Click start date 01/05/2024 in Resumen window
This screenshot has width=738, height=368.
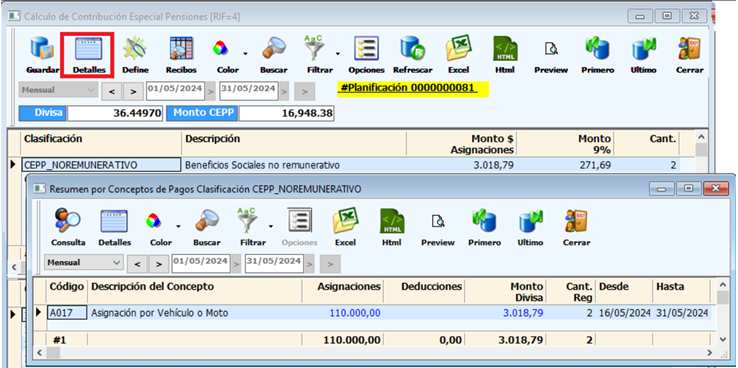[201, 263]
